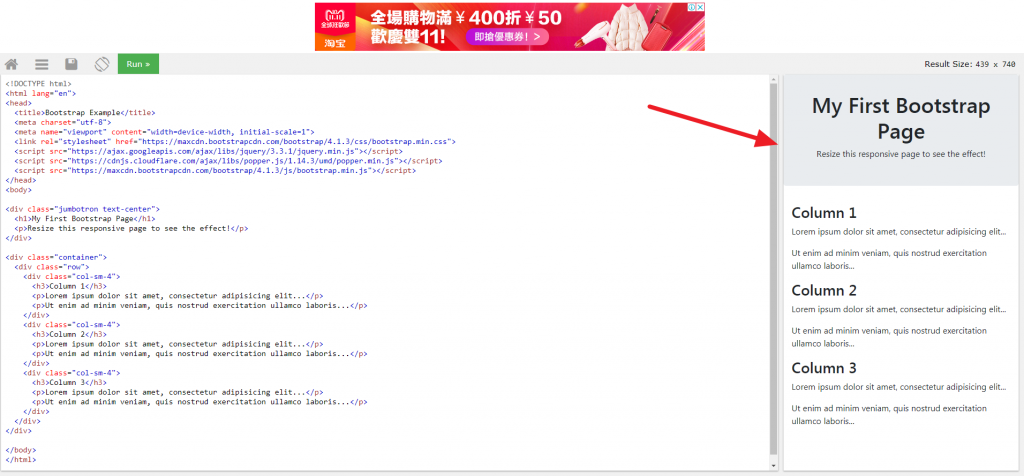
Task: Close the Taobao ad with the X icon
Action: (700, 7)
